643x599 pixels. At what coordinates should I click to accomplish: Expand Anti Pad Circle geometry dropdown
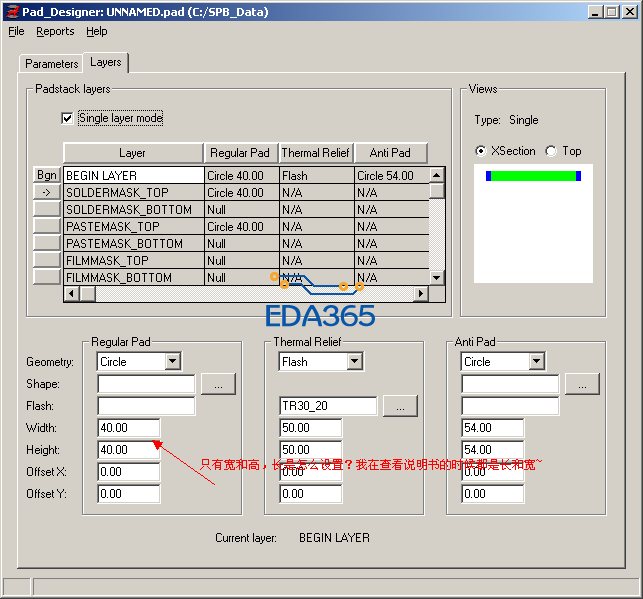(535, 361)
